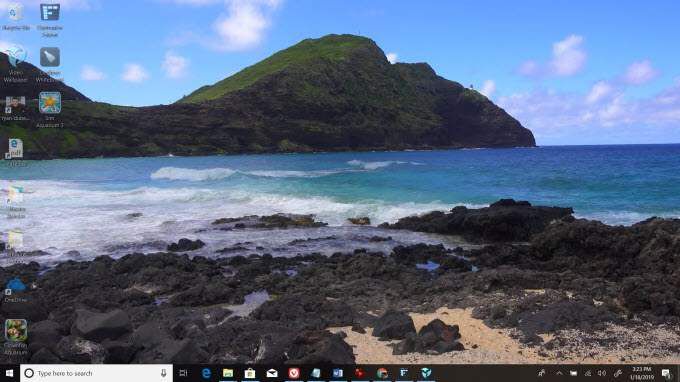
Task: Open the desktop shortcut with a person's photo thumbnail
Action: pyautogui.click(x=16, y=108)
